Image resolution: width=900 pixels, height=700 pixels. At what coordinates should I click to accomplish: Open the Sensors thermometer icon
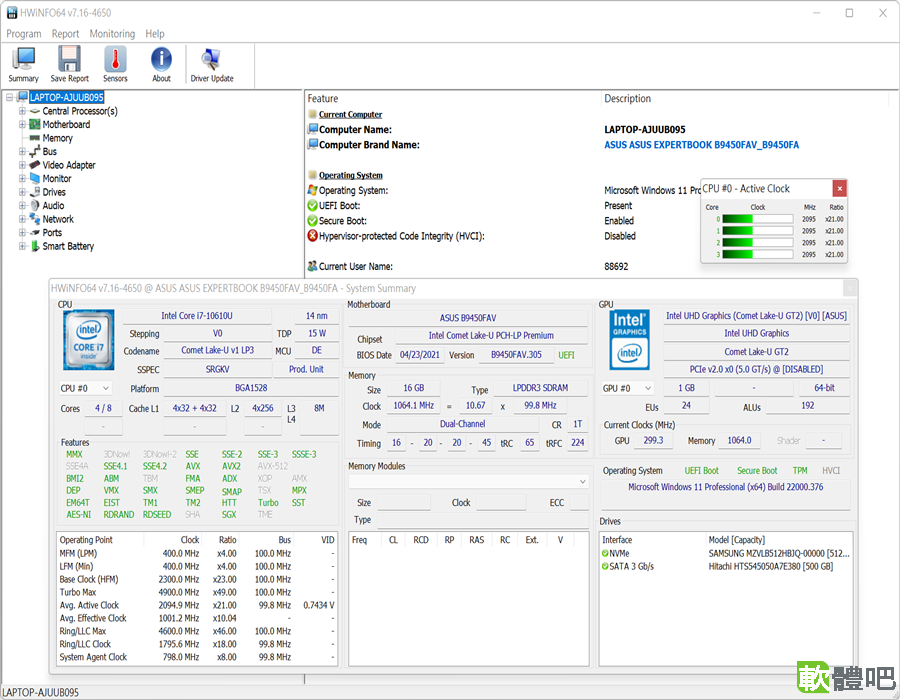point(115,59)
